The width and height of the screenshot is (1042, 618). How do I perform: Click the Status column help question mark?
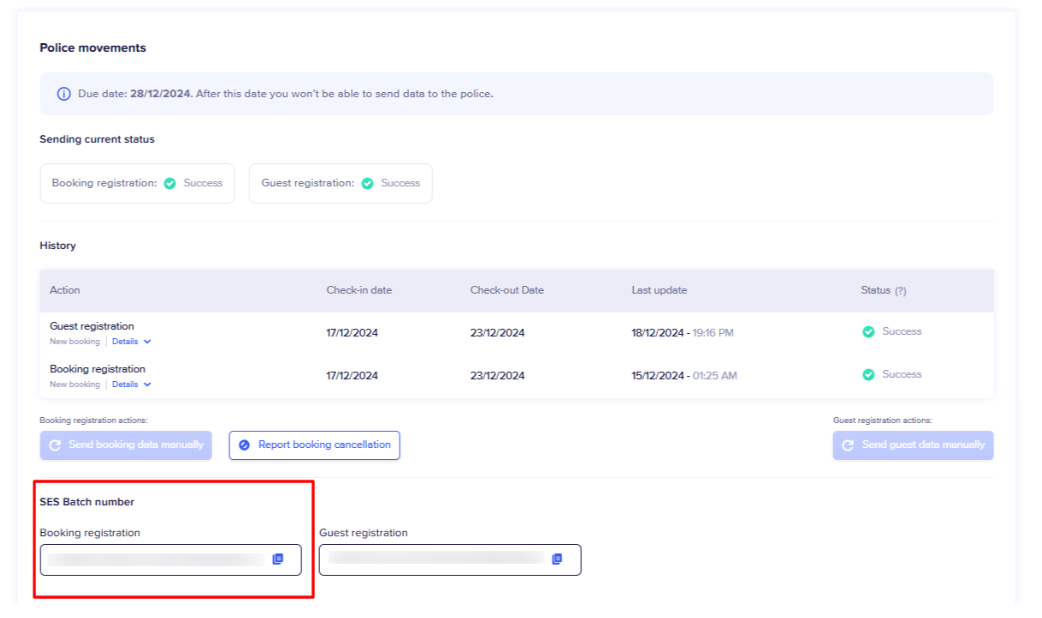(x=900, y=291)
